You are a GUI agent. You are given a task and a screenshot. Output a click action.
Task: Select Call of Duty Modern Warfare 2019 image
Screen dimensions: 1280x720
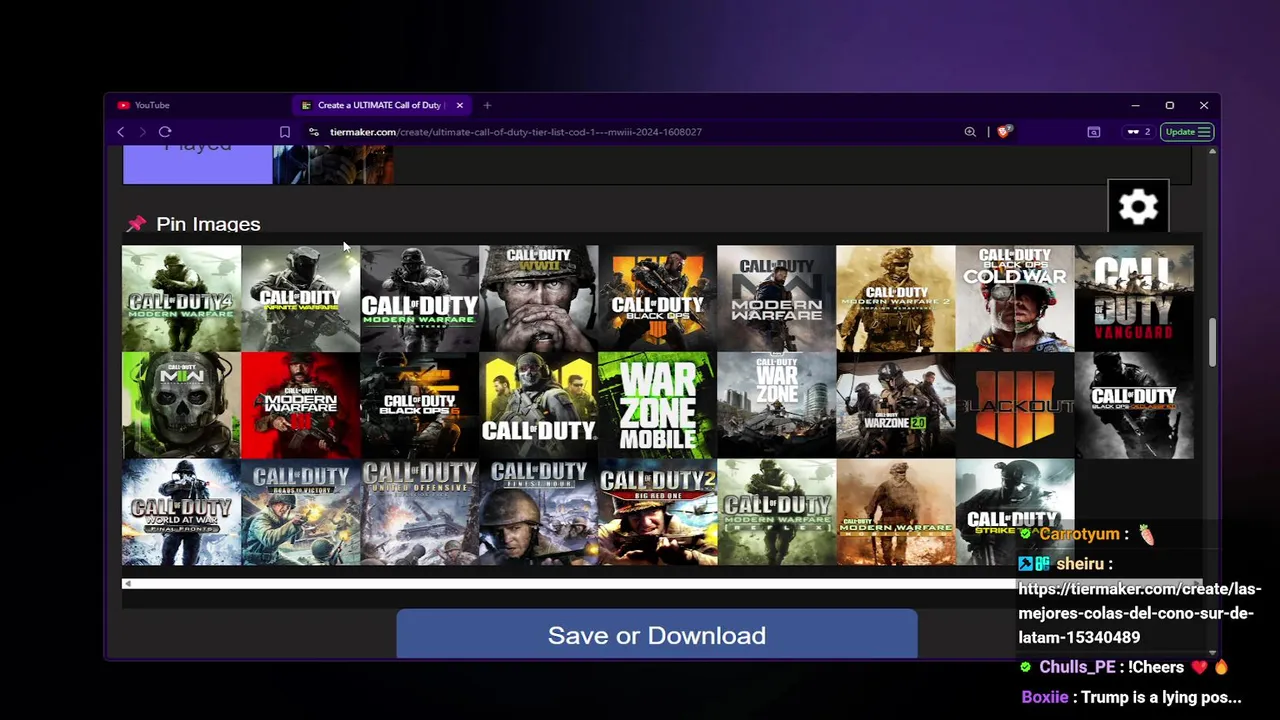click(776, 298)
